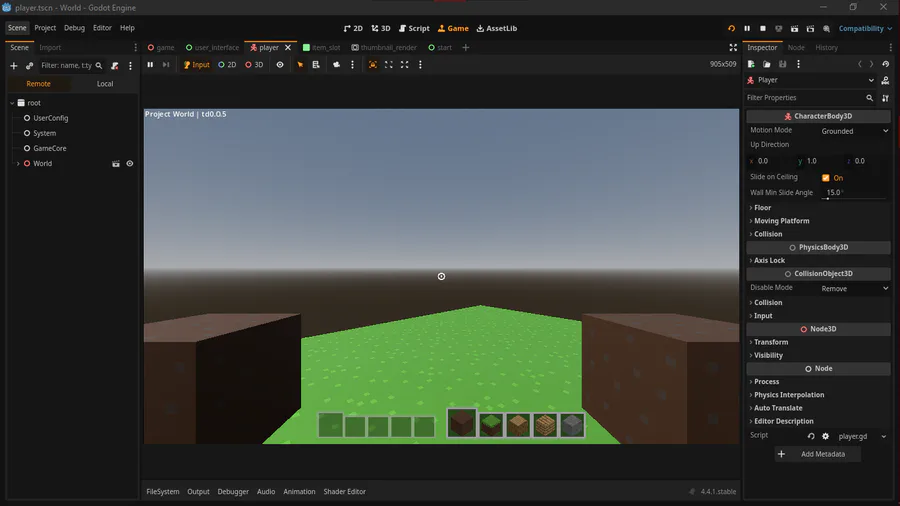This screenshot has width=900, height=506.
Task: Open the Motion Mode Grounded dropdown
Action: (854, 131)
